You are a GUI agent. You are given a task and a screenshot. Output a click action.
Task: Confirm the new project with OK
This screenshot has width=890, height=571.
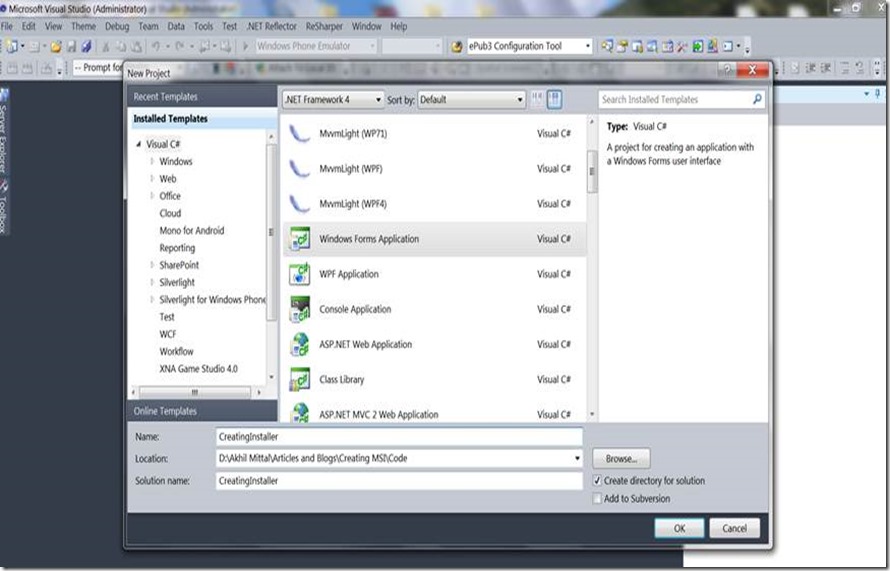pyautogui.click(x=679, y=528)
